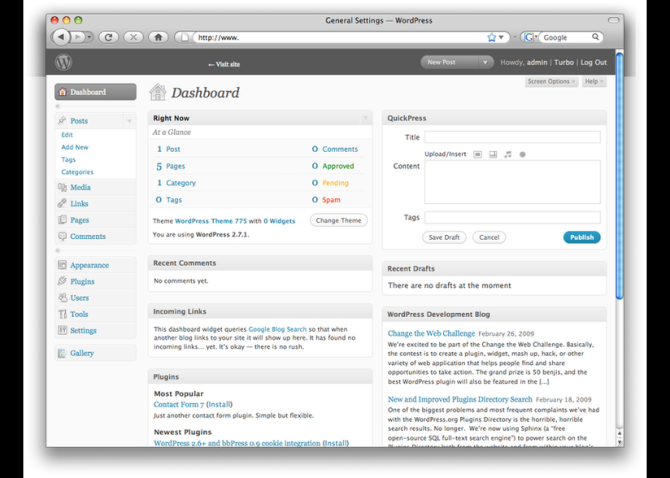Click the QuickPress Tags field
Screen dimensions: 670x478
coord(512,217)
